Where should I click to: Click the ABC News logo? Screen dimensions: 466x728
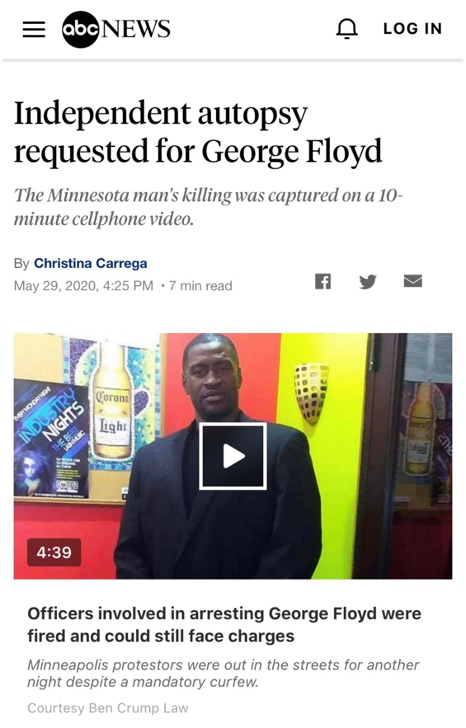point(116,29)
